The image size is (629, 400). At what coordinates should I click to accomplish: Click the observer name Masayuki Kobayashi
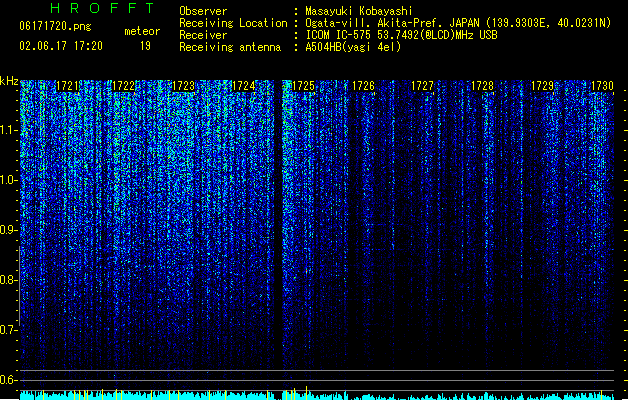click(359, 11)
